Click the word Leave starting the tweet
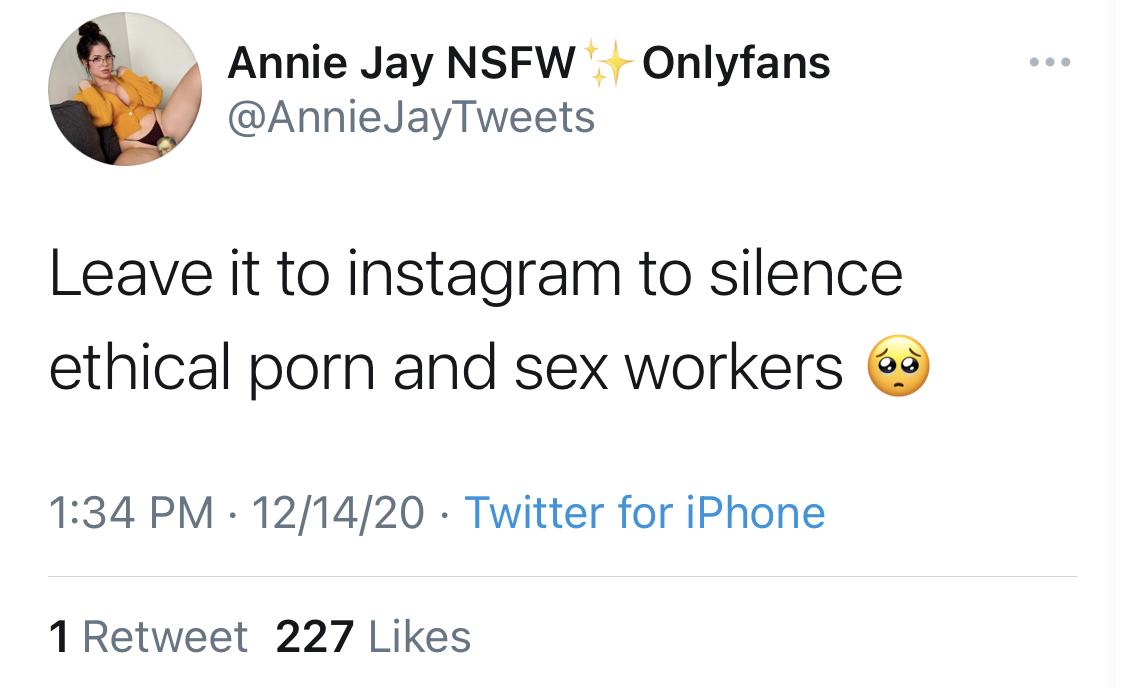The height and width of the screenshot is (688, 1125). point(131,273)
